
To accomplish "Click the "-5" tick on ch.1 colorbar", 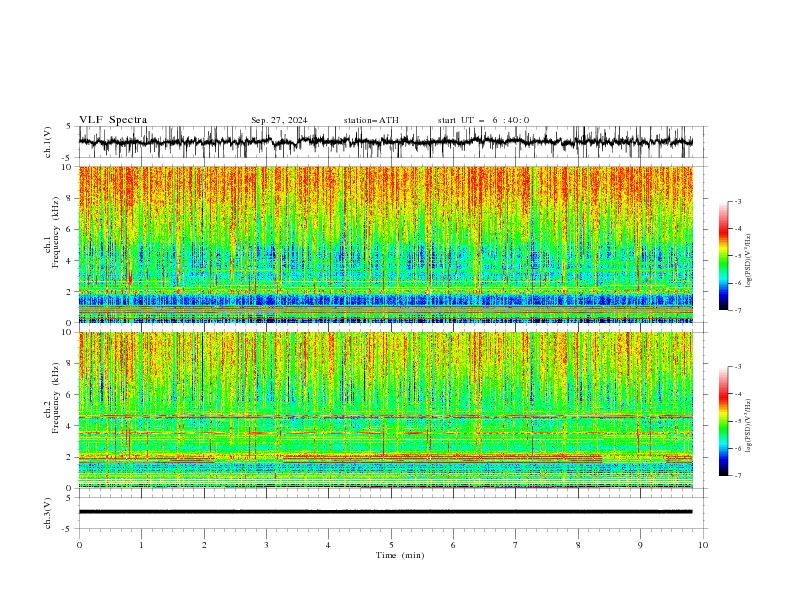I will click(738, 256).
